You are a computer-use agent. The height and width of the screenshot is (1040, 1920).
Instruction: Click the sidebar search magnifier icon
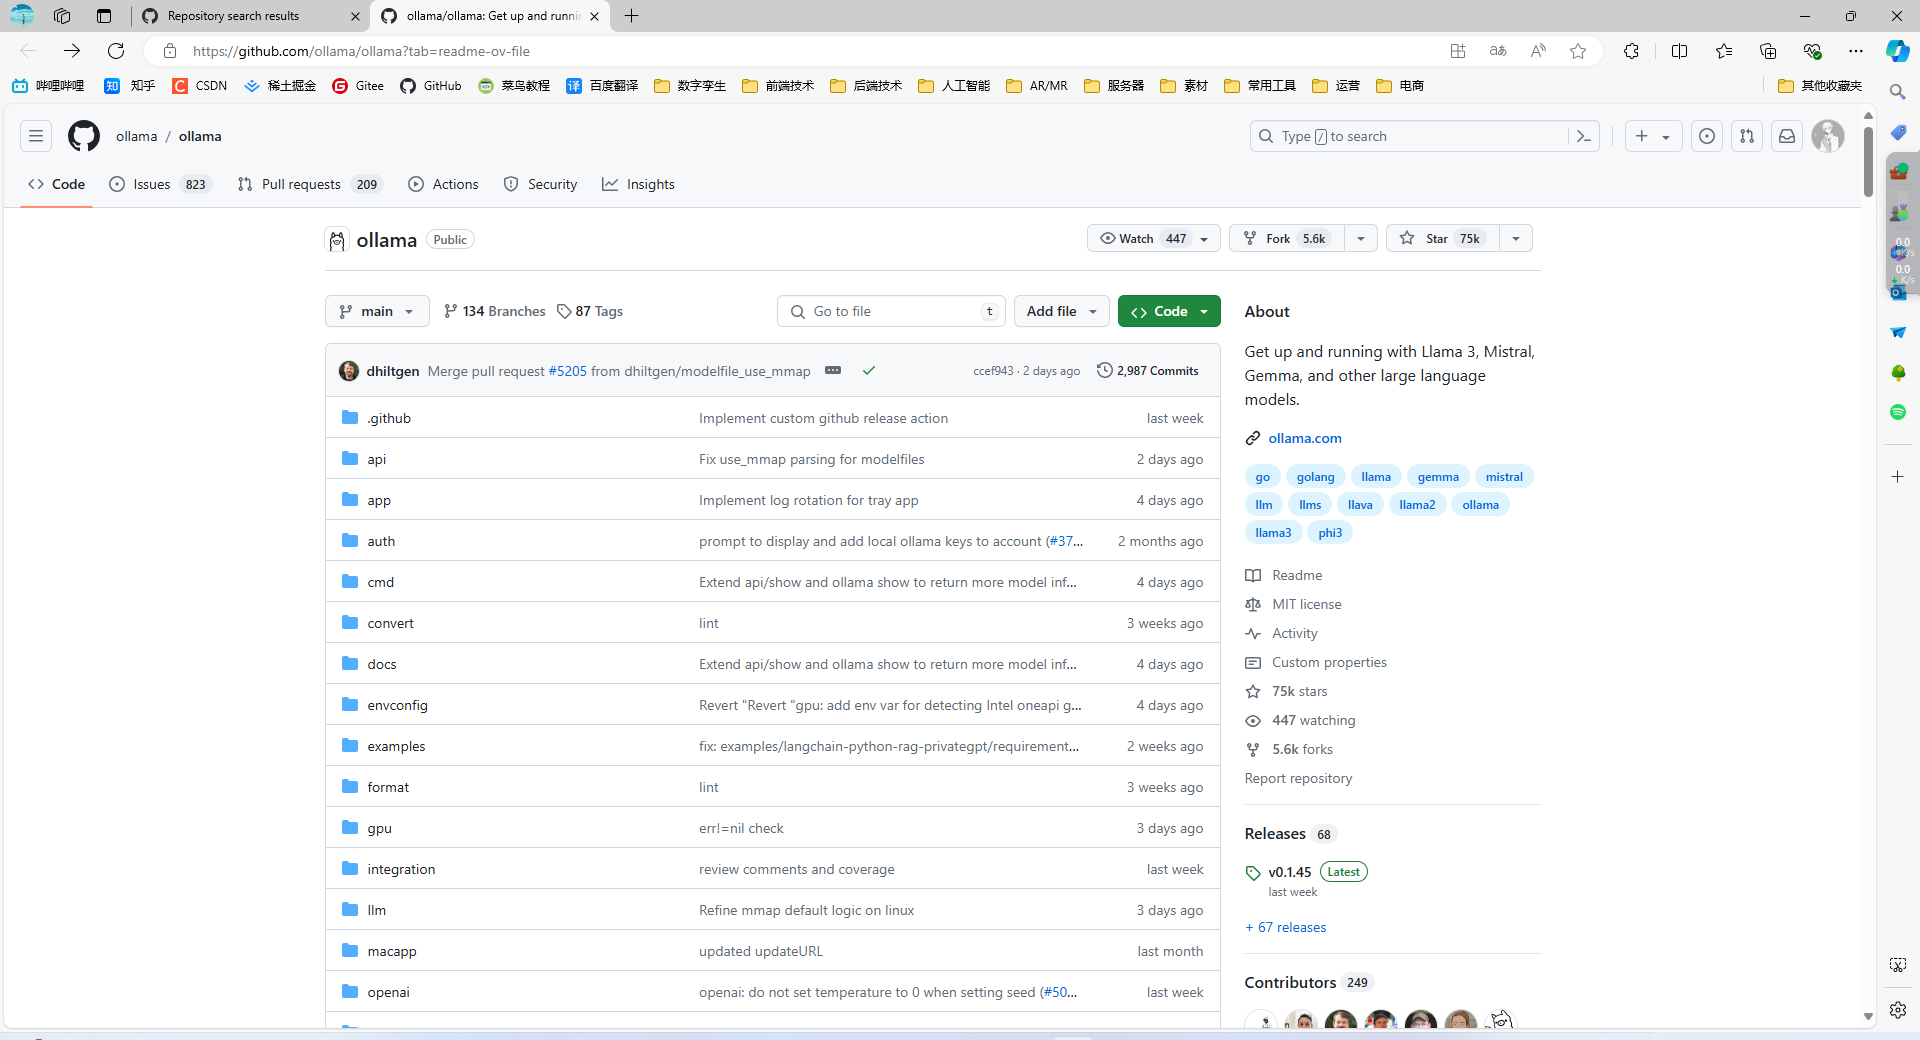1897,92
